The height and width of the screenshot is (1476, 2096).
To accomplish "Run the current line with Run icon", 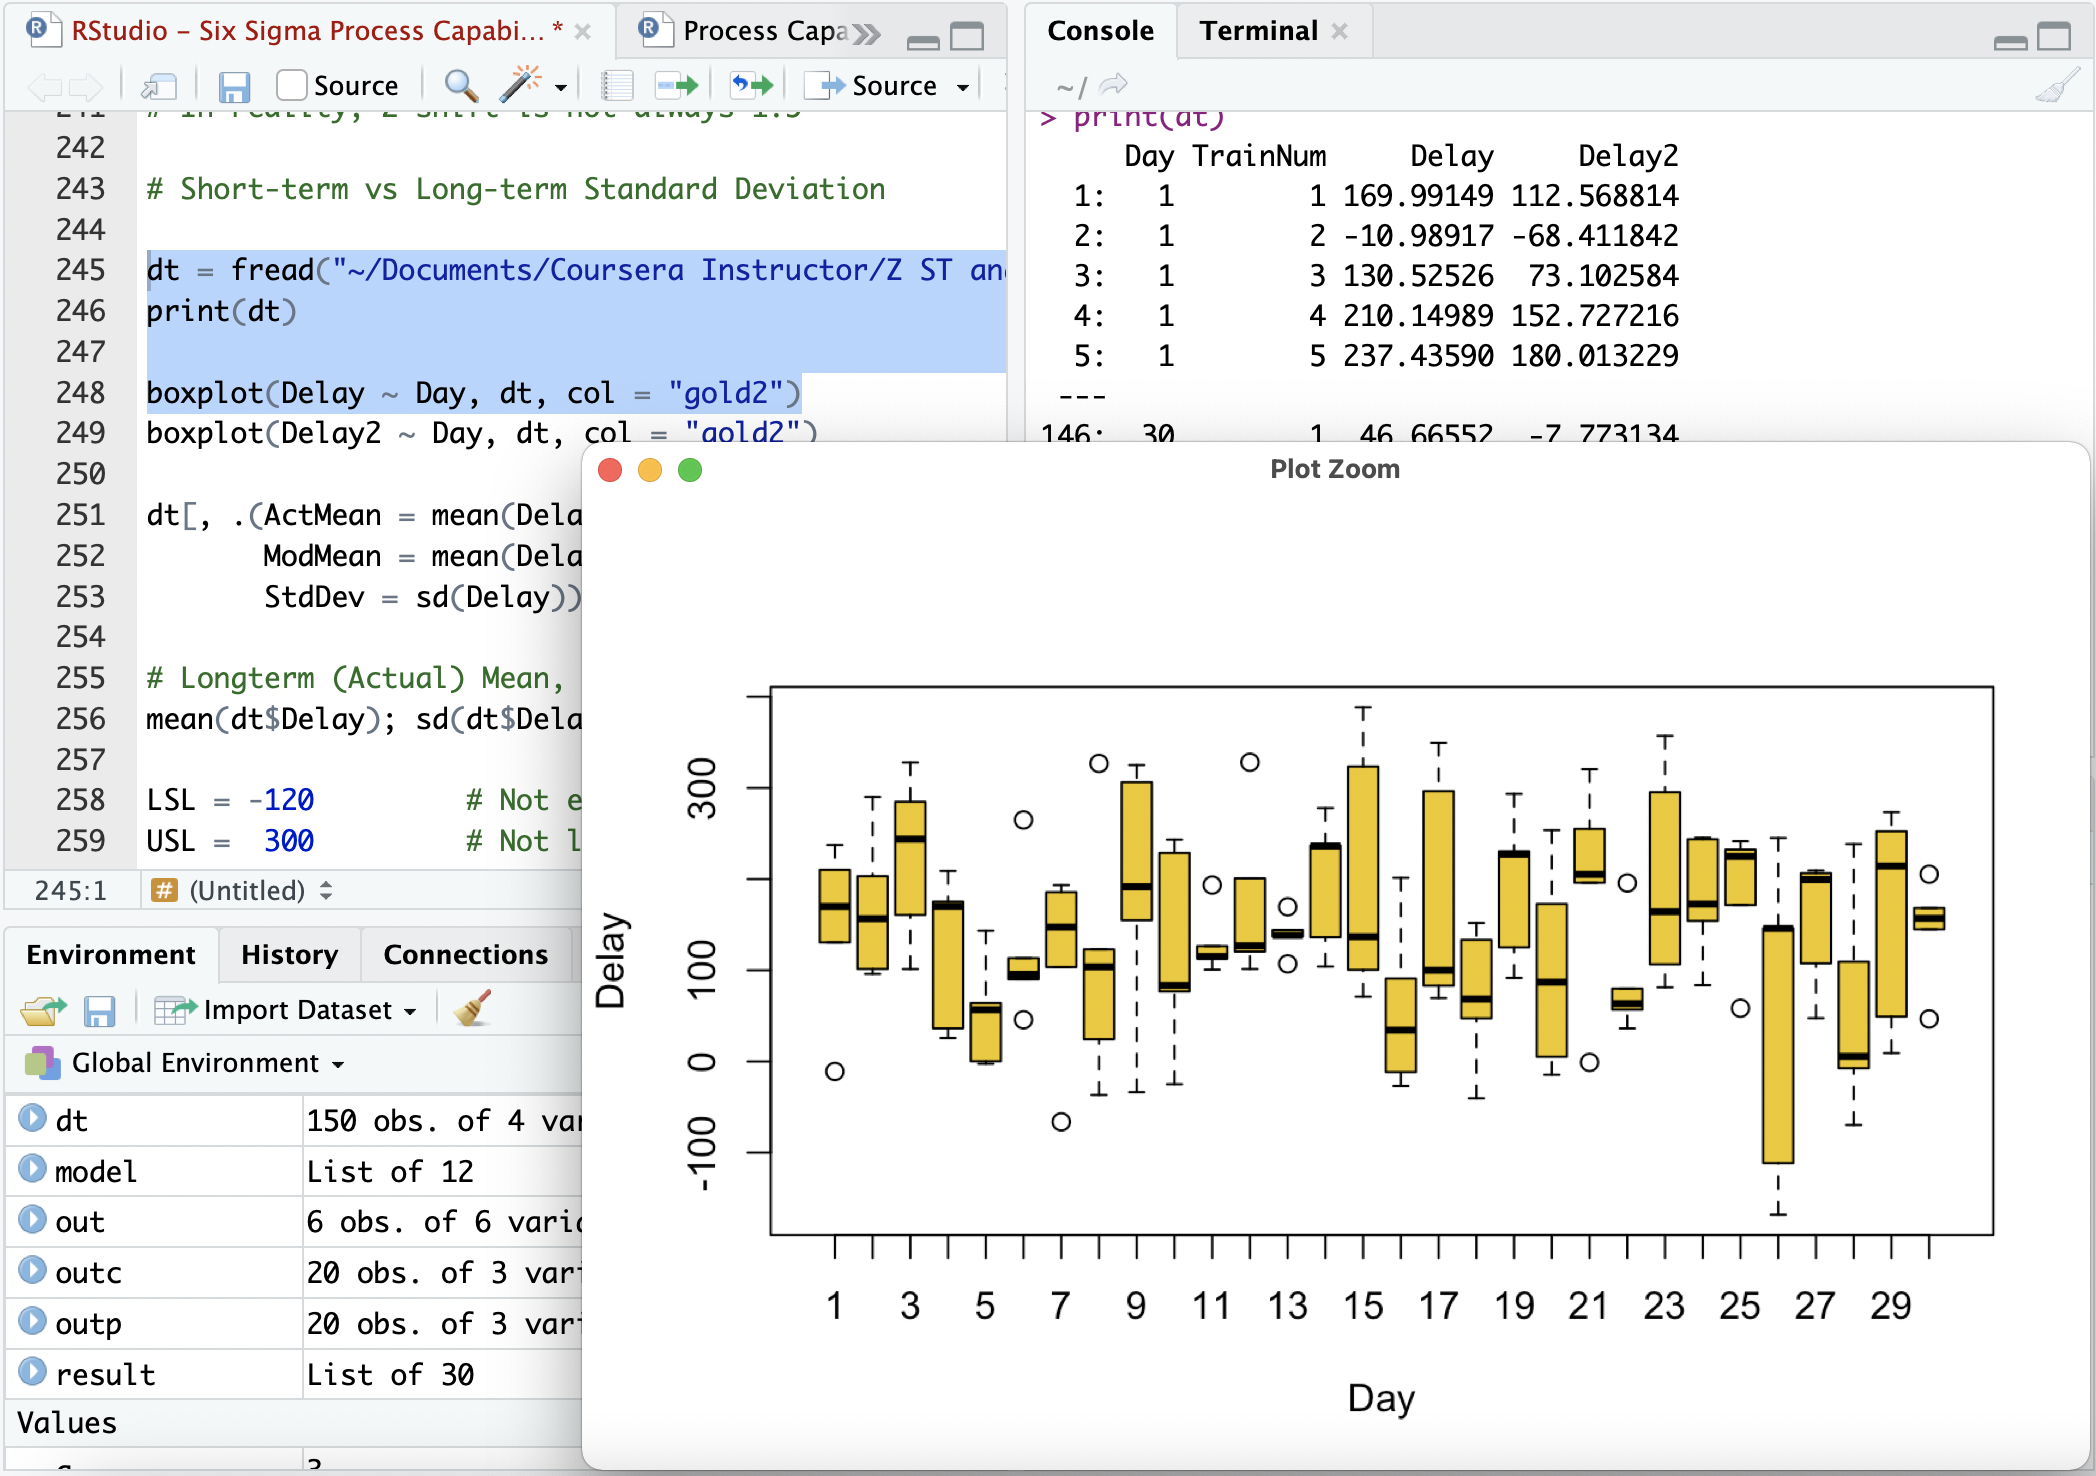I will point(677,86).
